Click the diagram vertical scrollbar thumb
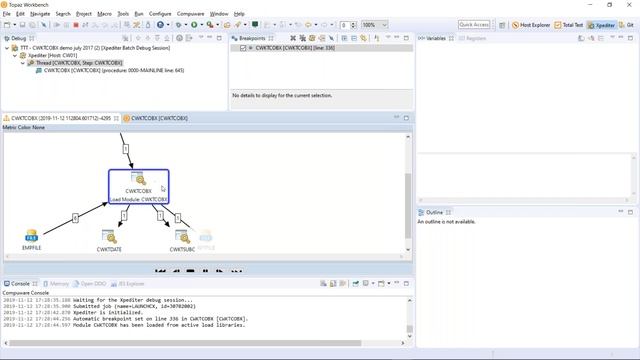Screen dimensions: 640x360 [408, 206]
